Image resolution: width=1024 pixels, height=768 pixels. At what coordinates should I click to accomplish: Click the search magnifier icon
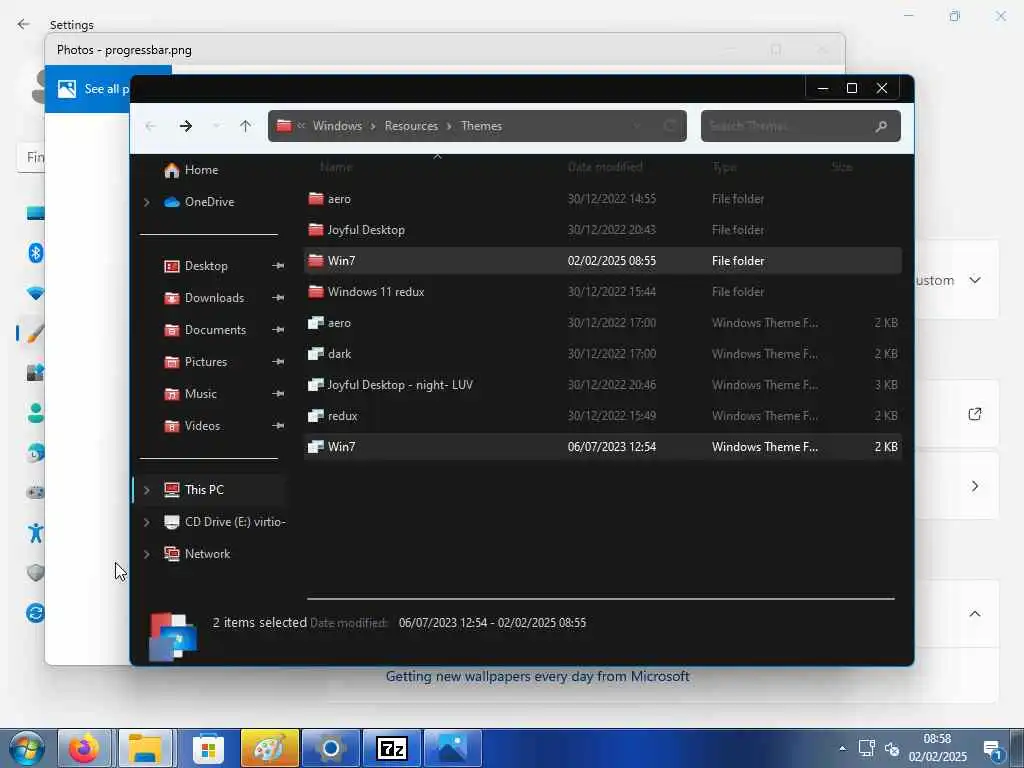point(882,126)
